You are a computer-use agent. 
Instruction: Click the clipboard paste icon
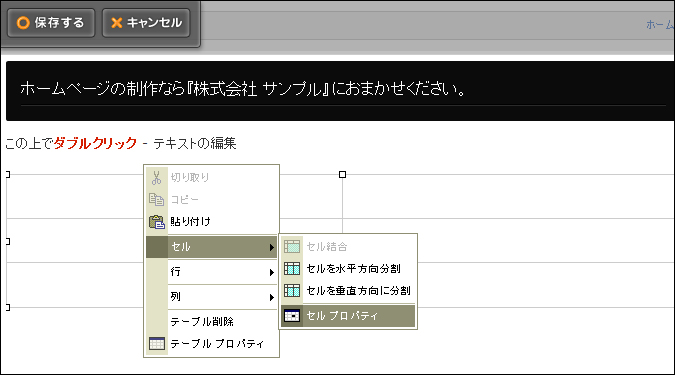click(156, 222)
